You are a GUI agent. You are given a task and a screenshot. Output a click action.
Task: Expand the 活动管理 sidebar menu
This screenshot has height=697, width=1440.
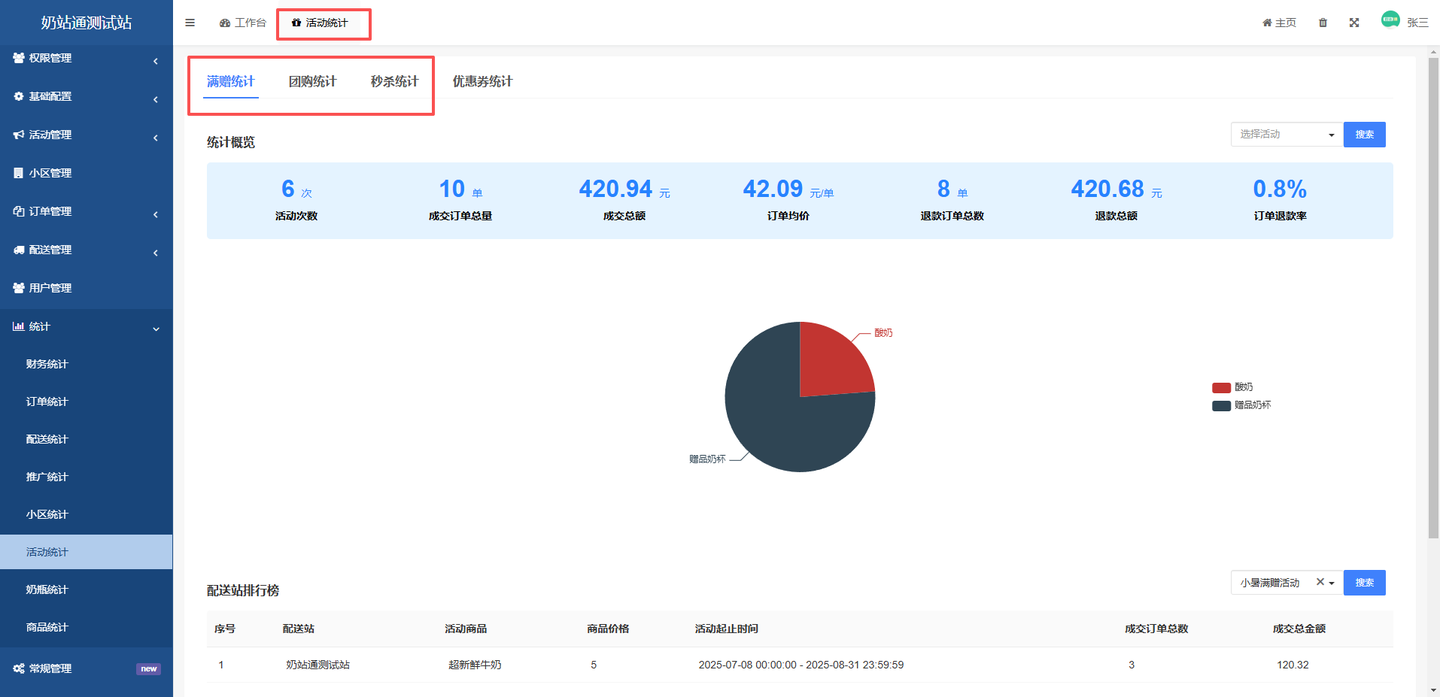86,135
